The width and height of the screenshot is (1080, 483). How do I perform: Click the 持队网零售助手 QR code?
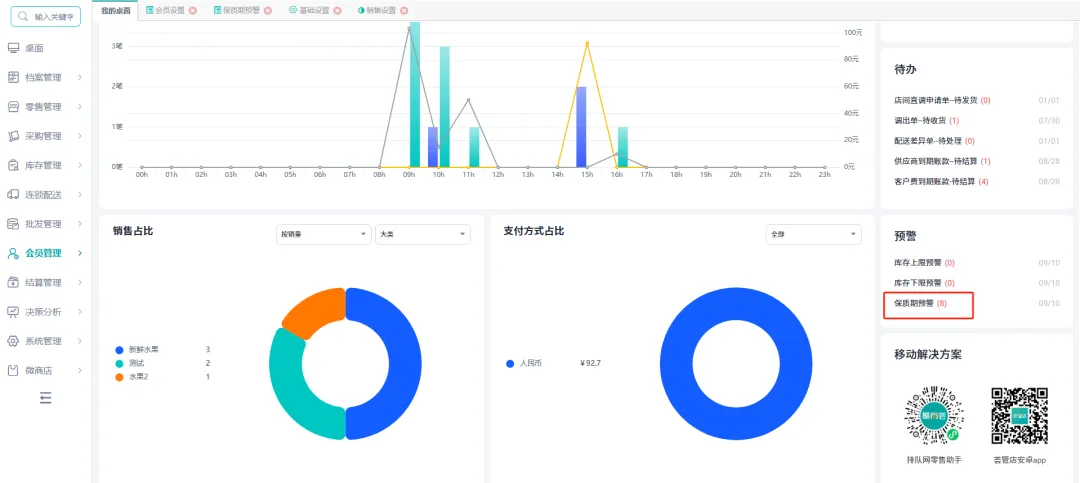pyautogui.click(x=933, y=415)
